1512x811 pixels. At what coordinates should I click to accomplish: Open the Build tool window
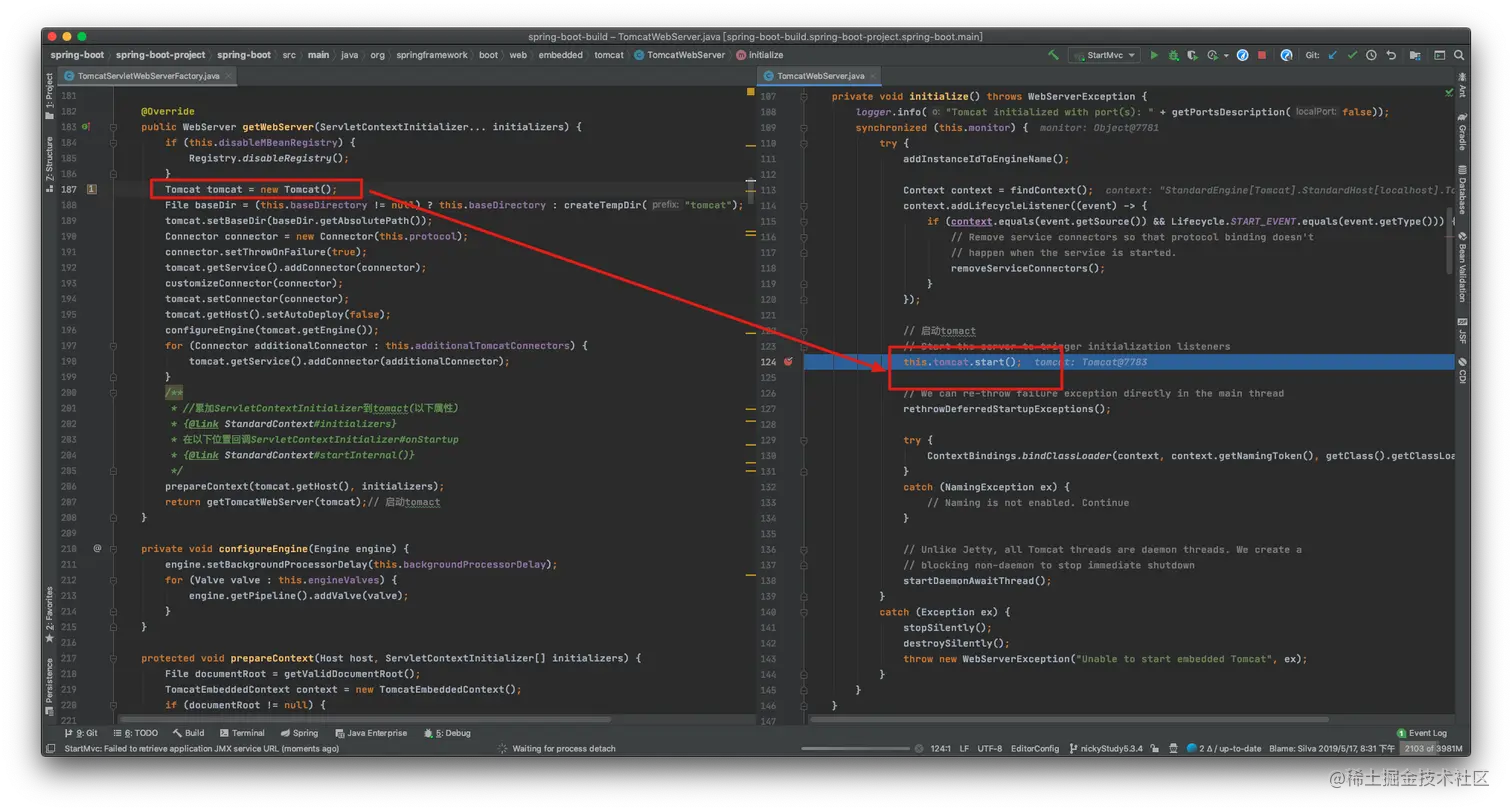coord(187,733)
